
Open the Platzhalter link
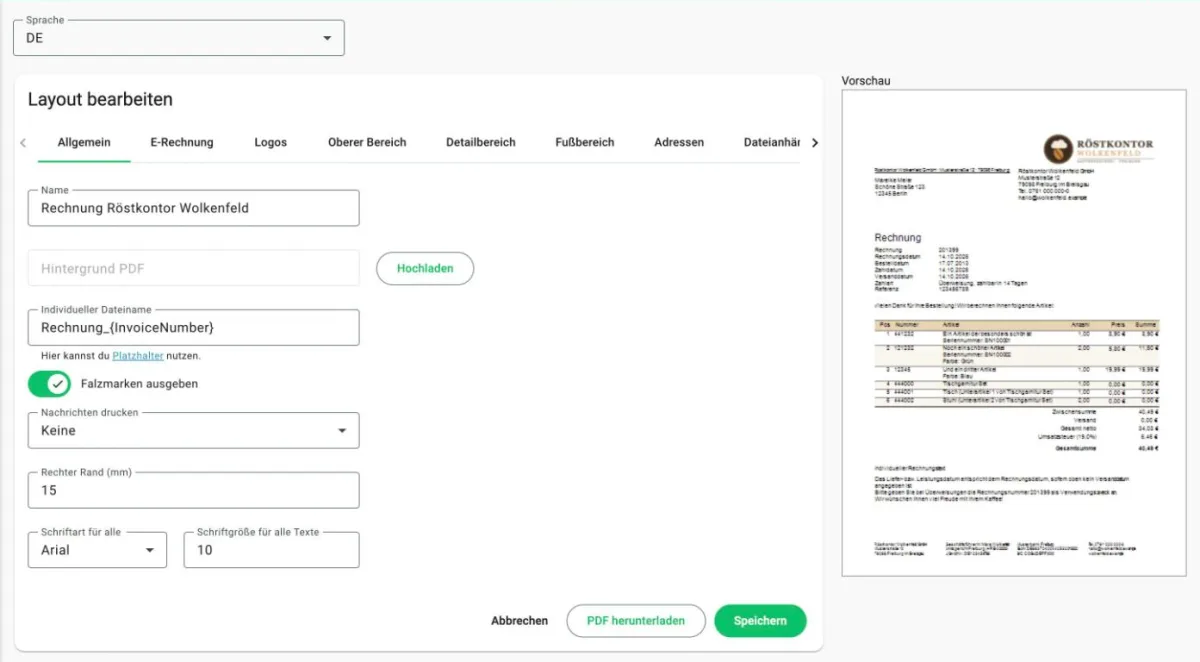[x=138, y=355]
